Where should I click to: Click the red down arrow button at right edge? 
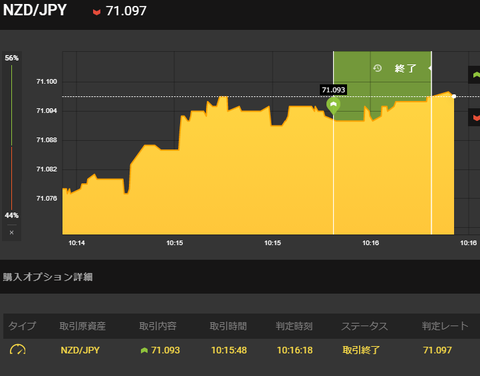tap(475, 117)
